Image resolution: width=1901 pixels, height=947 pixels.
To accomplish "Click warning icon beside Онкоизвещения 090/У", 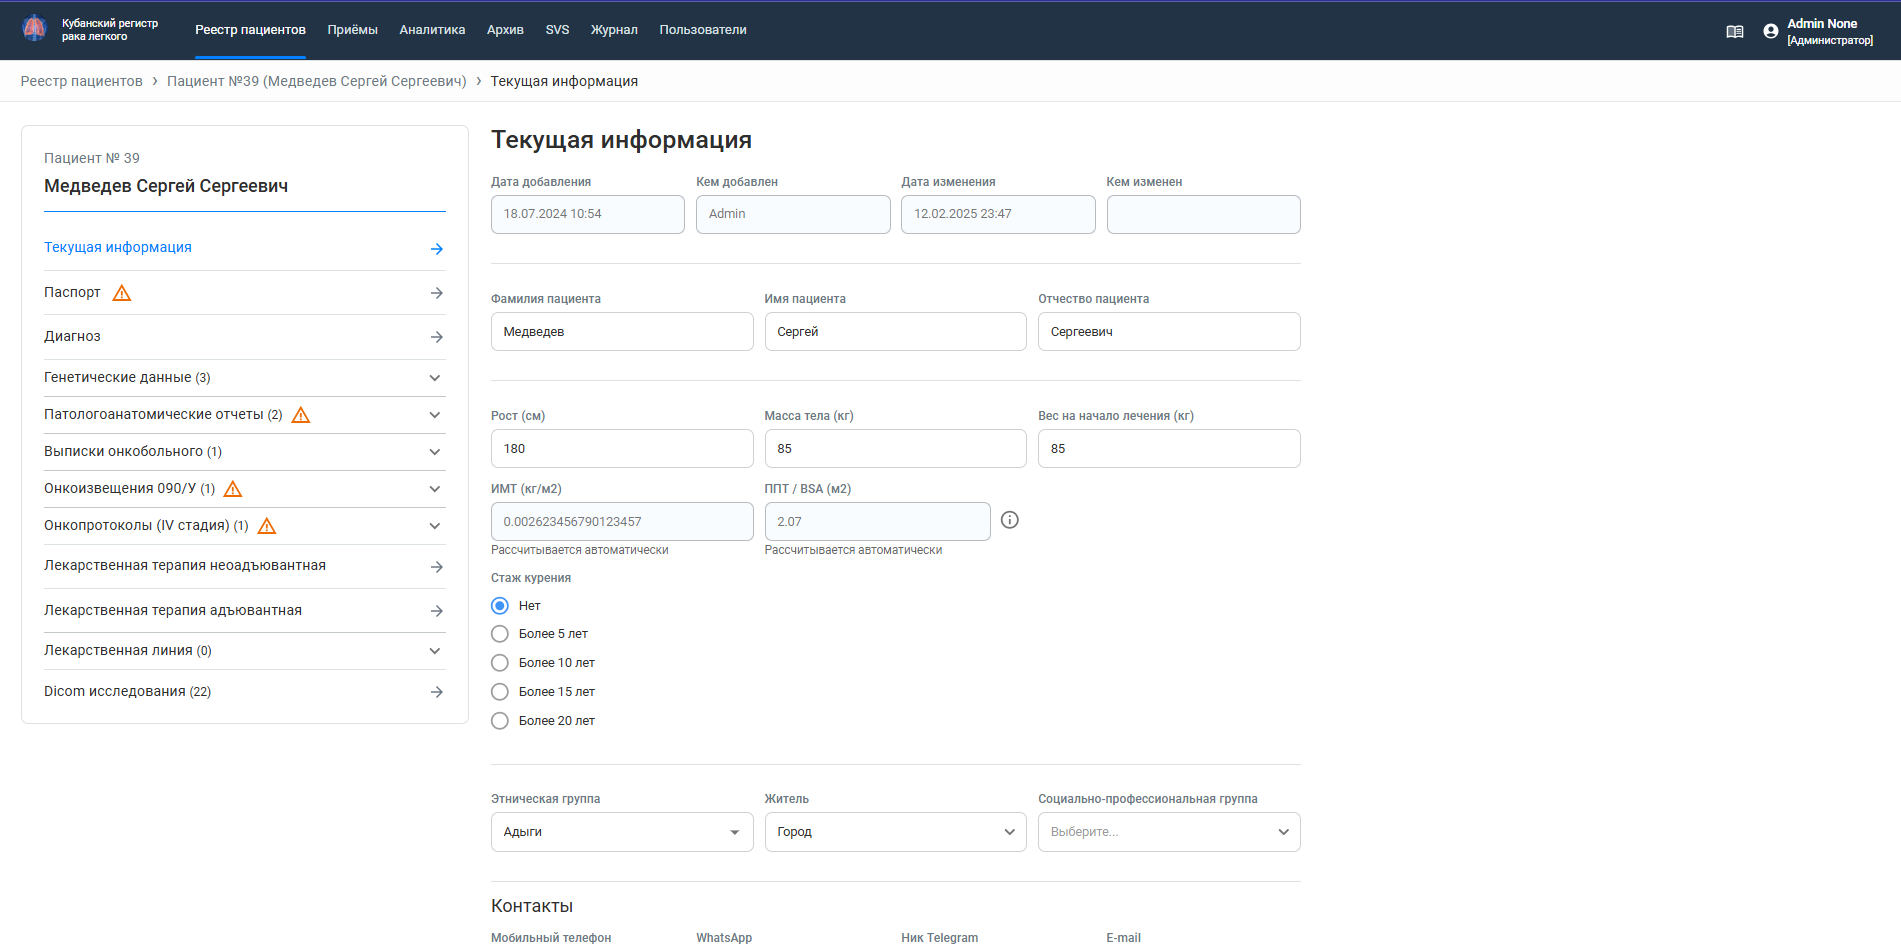I will tap(233, 489).
